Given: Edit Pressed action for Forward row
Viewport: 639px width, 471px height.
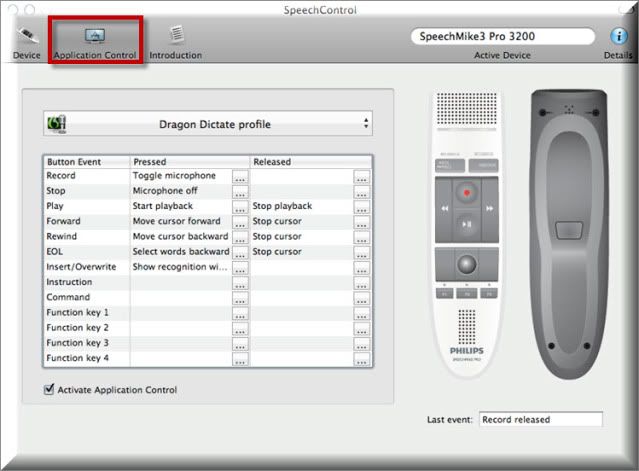Looking at the screenshot, I should coord(240,222).
